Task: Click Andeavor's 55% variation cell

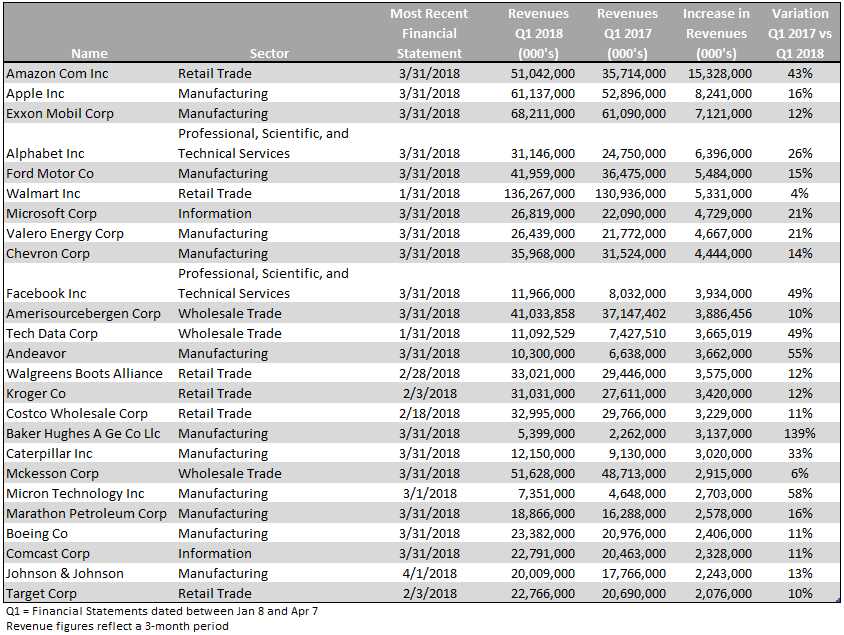Action: tap(800, 354)
